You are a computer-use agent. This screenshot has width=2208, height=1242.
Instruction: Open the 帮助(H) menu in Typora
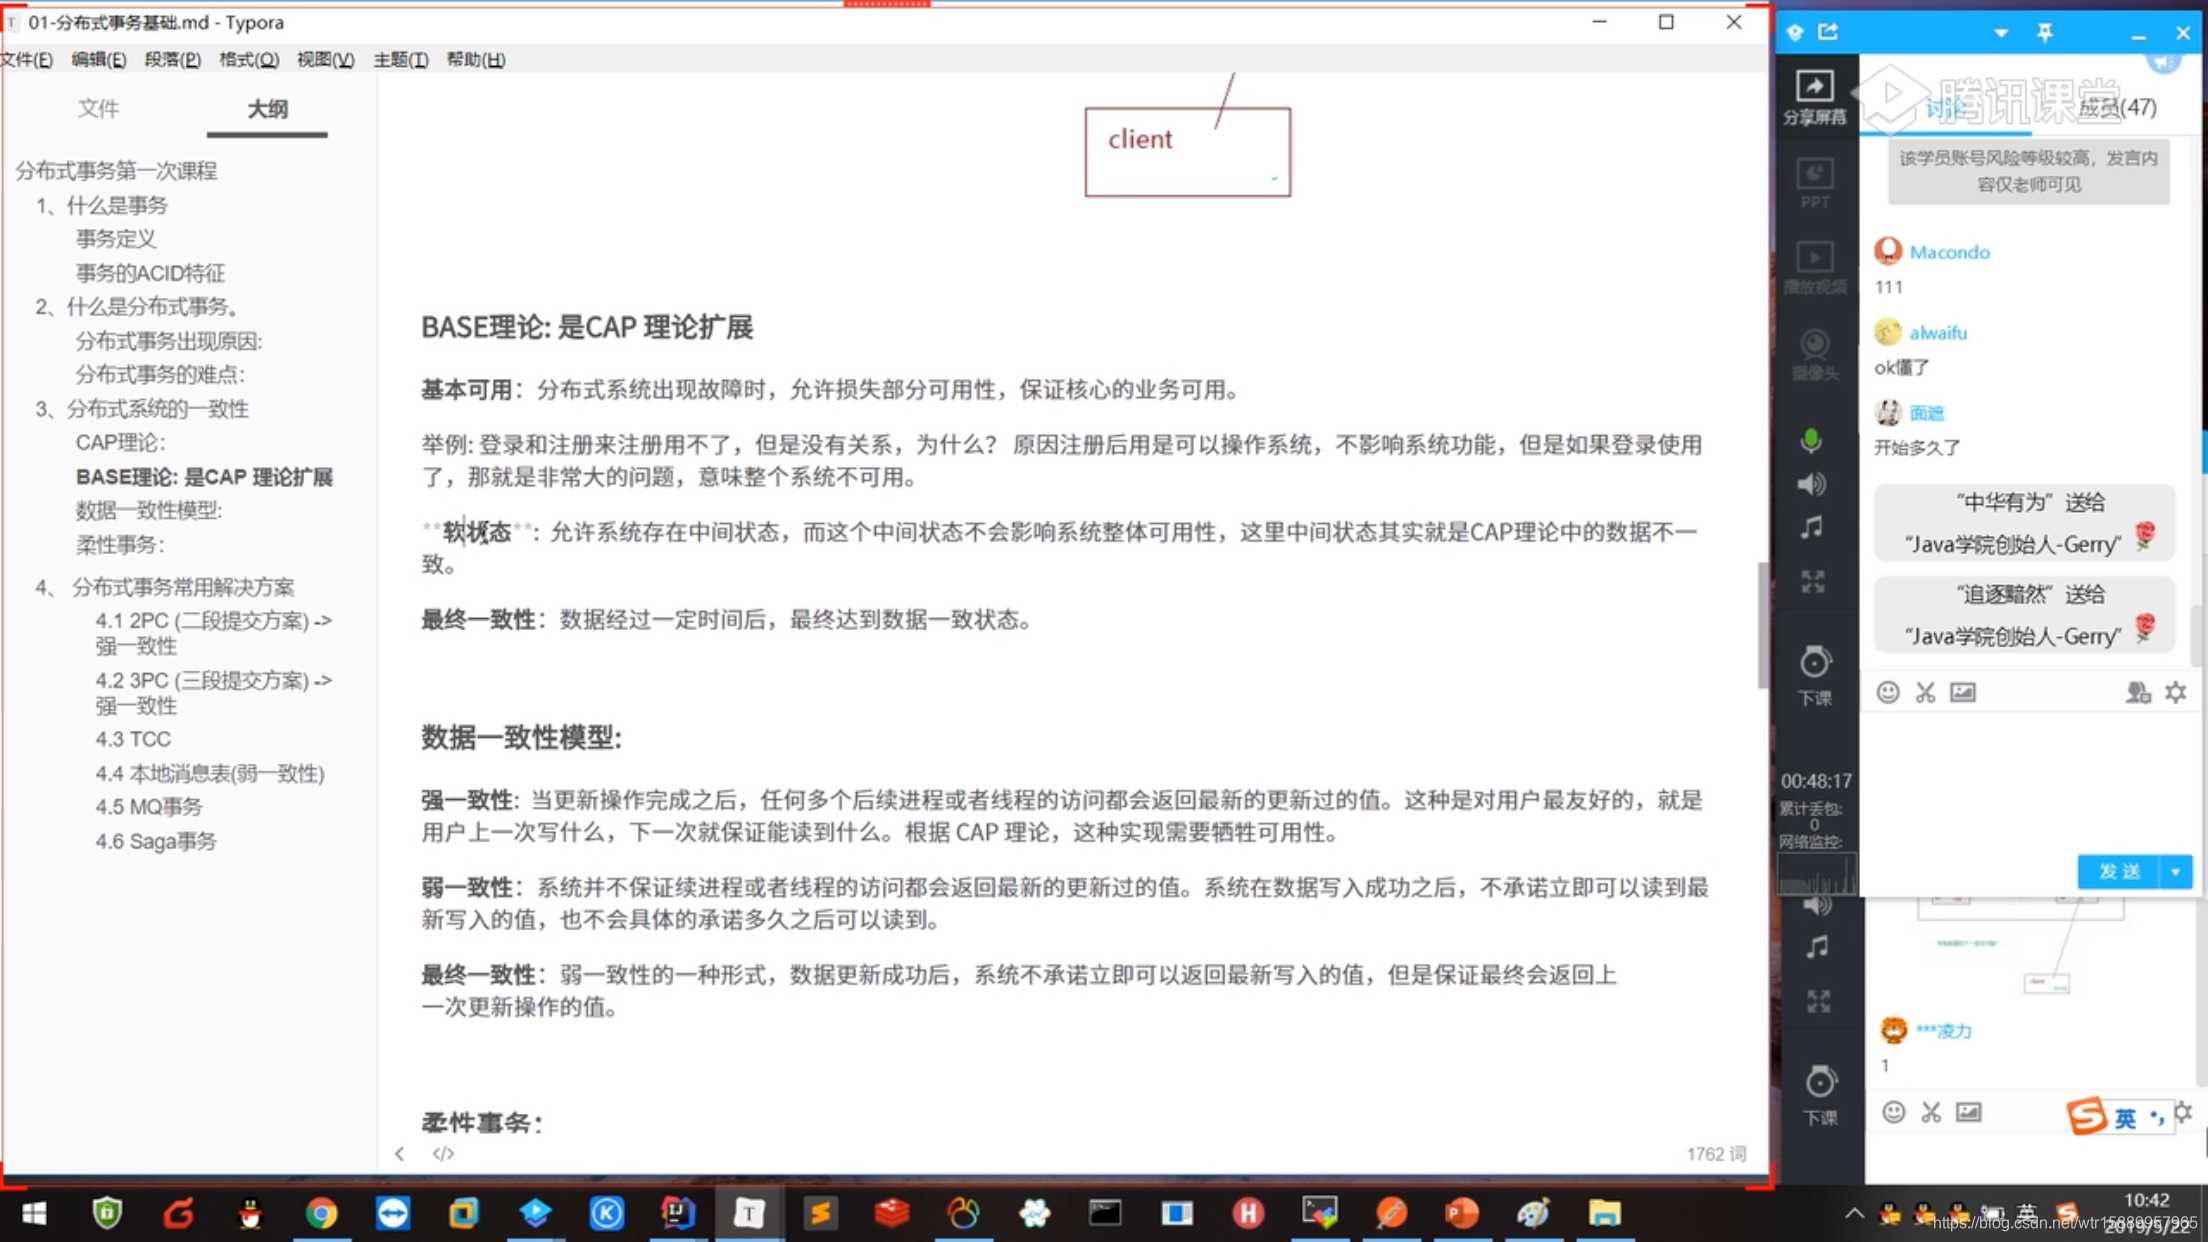[475, 60]
